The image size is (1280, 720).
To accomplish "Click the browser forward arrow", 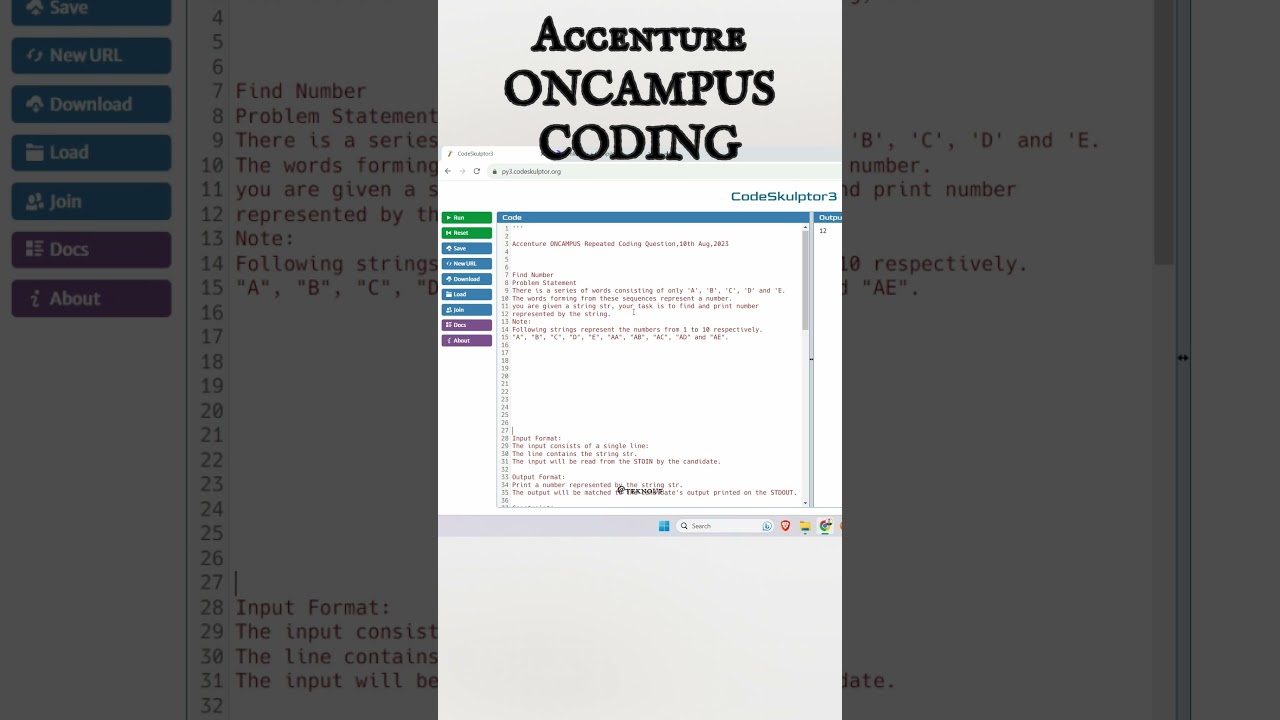I will pyautogui.click(x=462, y=171).
